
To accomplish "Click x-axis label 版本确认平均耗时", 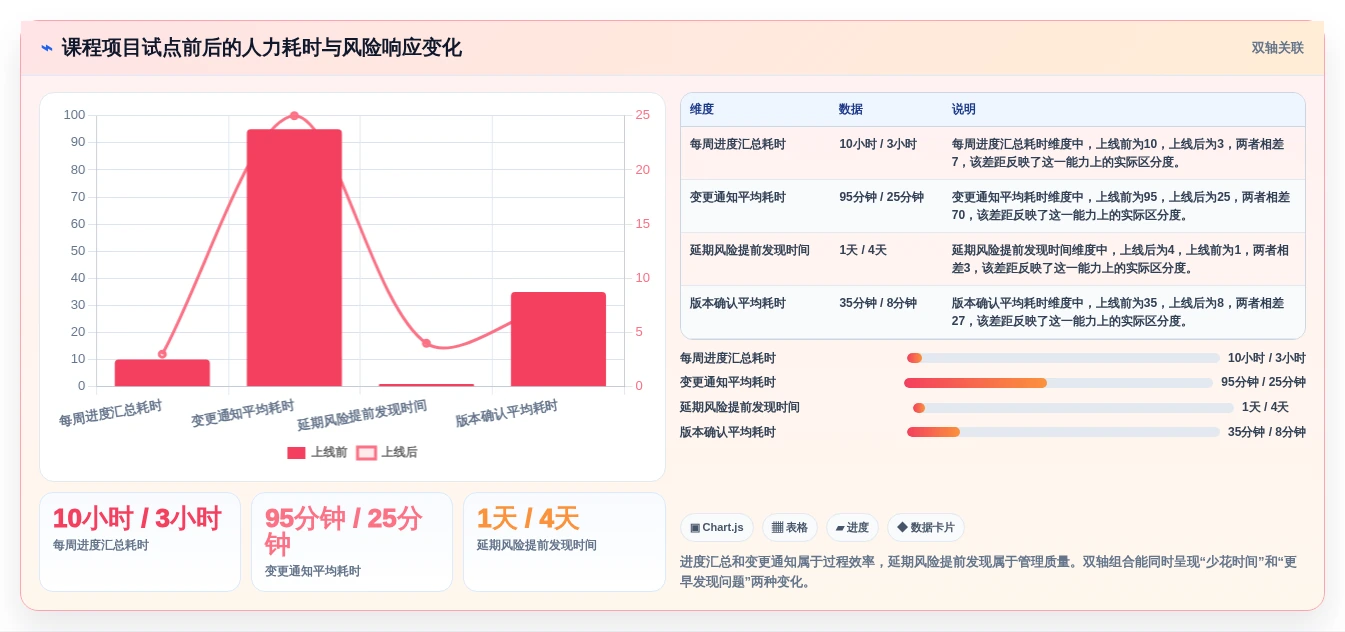I will click(x=507, y=414).
